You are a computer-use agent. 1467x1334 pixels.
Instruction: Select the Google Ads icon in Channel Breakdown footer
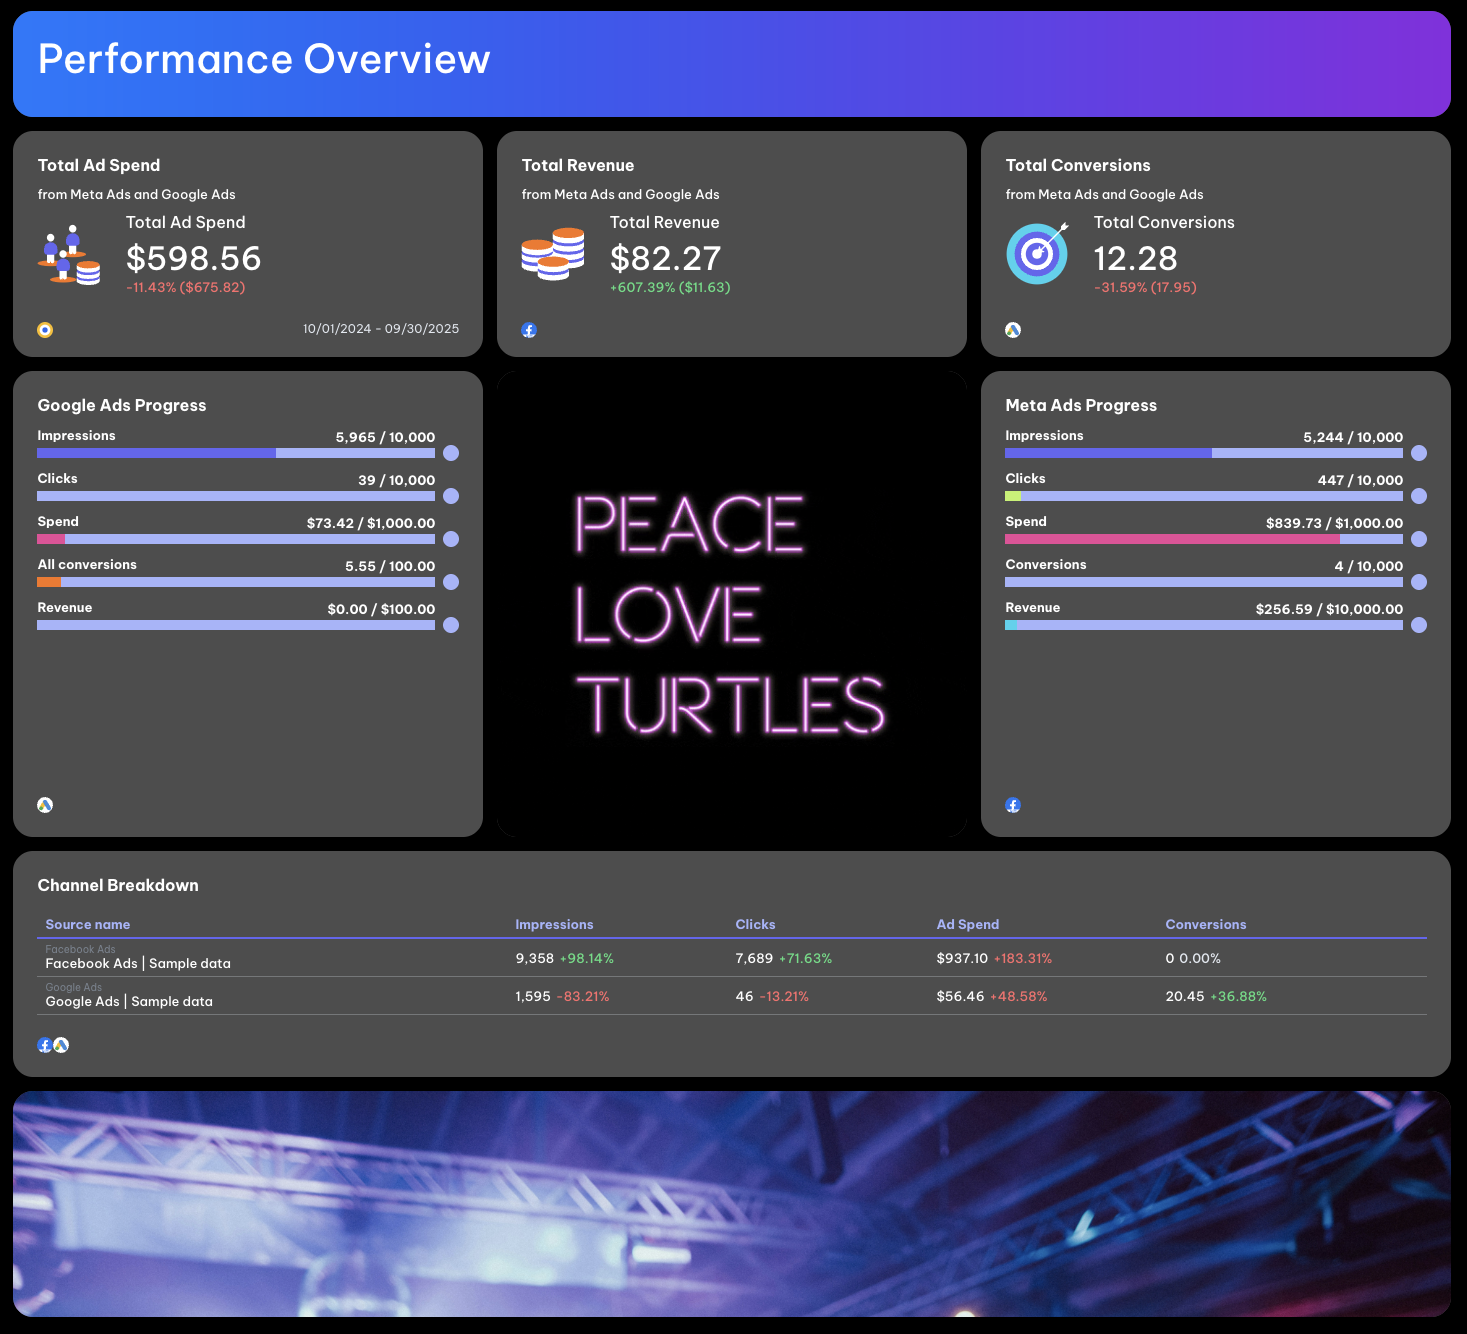tap(61, 1045)
